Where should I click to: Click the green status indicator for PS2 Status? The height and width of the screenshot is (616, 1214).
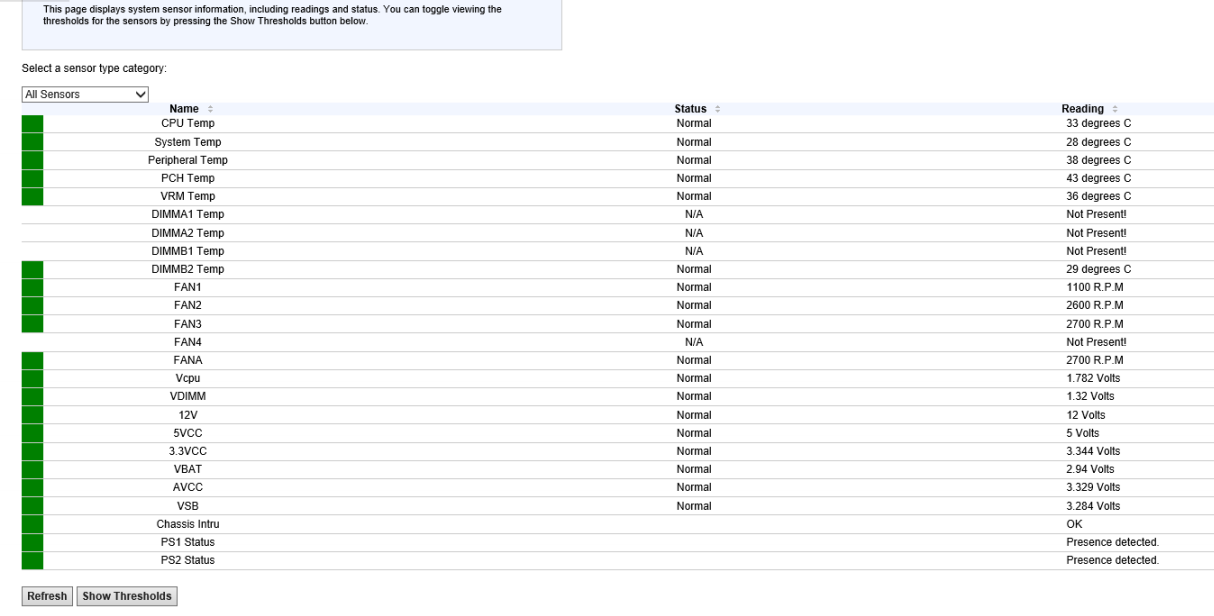coord(33,560)
